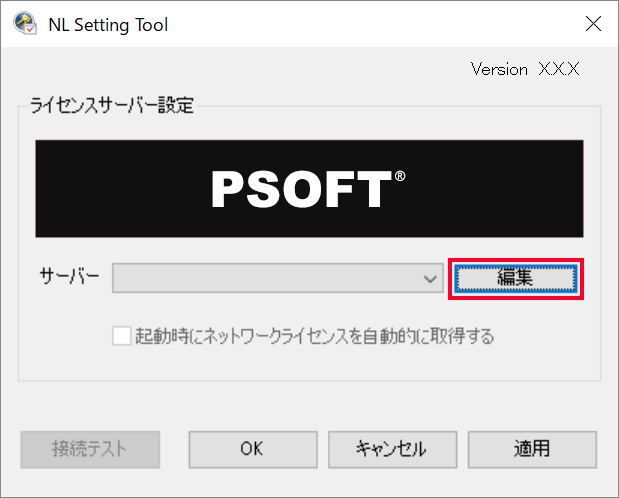Viewport: 619px width, 498px height.
Task: Click the PSOFT logo text
Action: [x=301, y=189]
